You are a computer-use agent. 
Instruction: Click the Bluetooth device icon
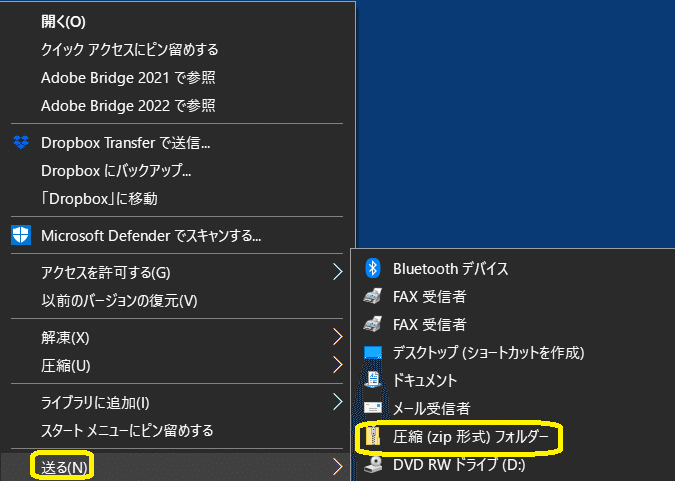[x=373, y=269]
